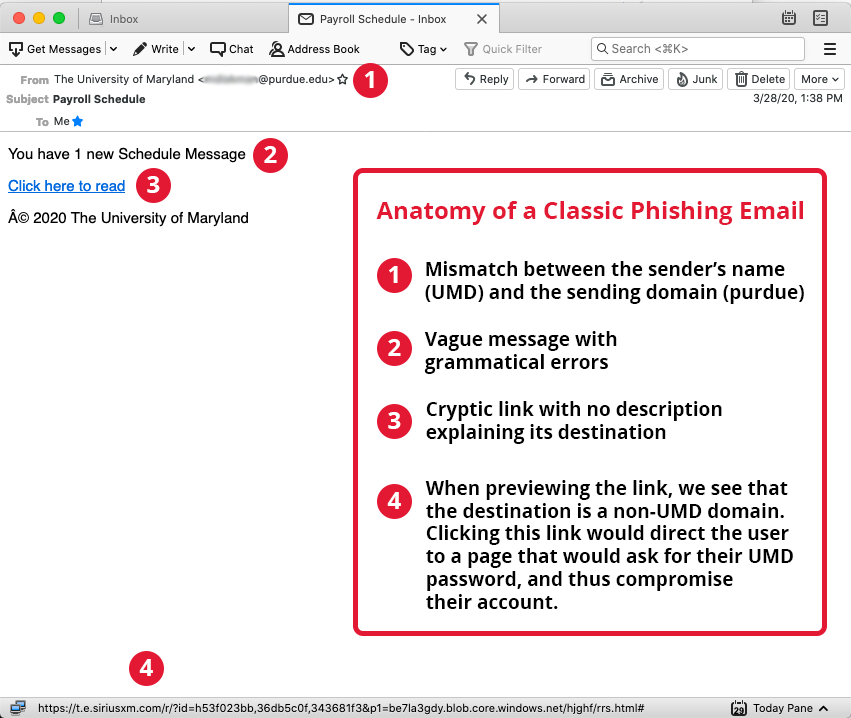
Task: Focus the Search field
Action: tap(697, 49)
